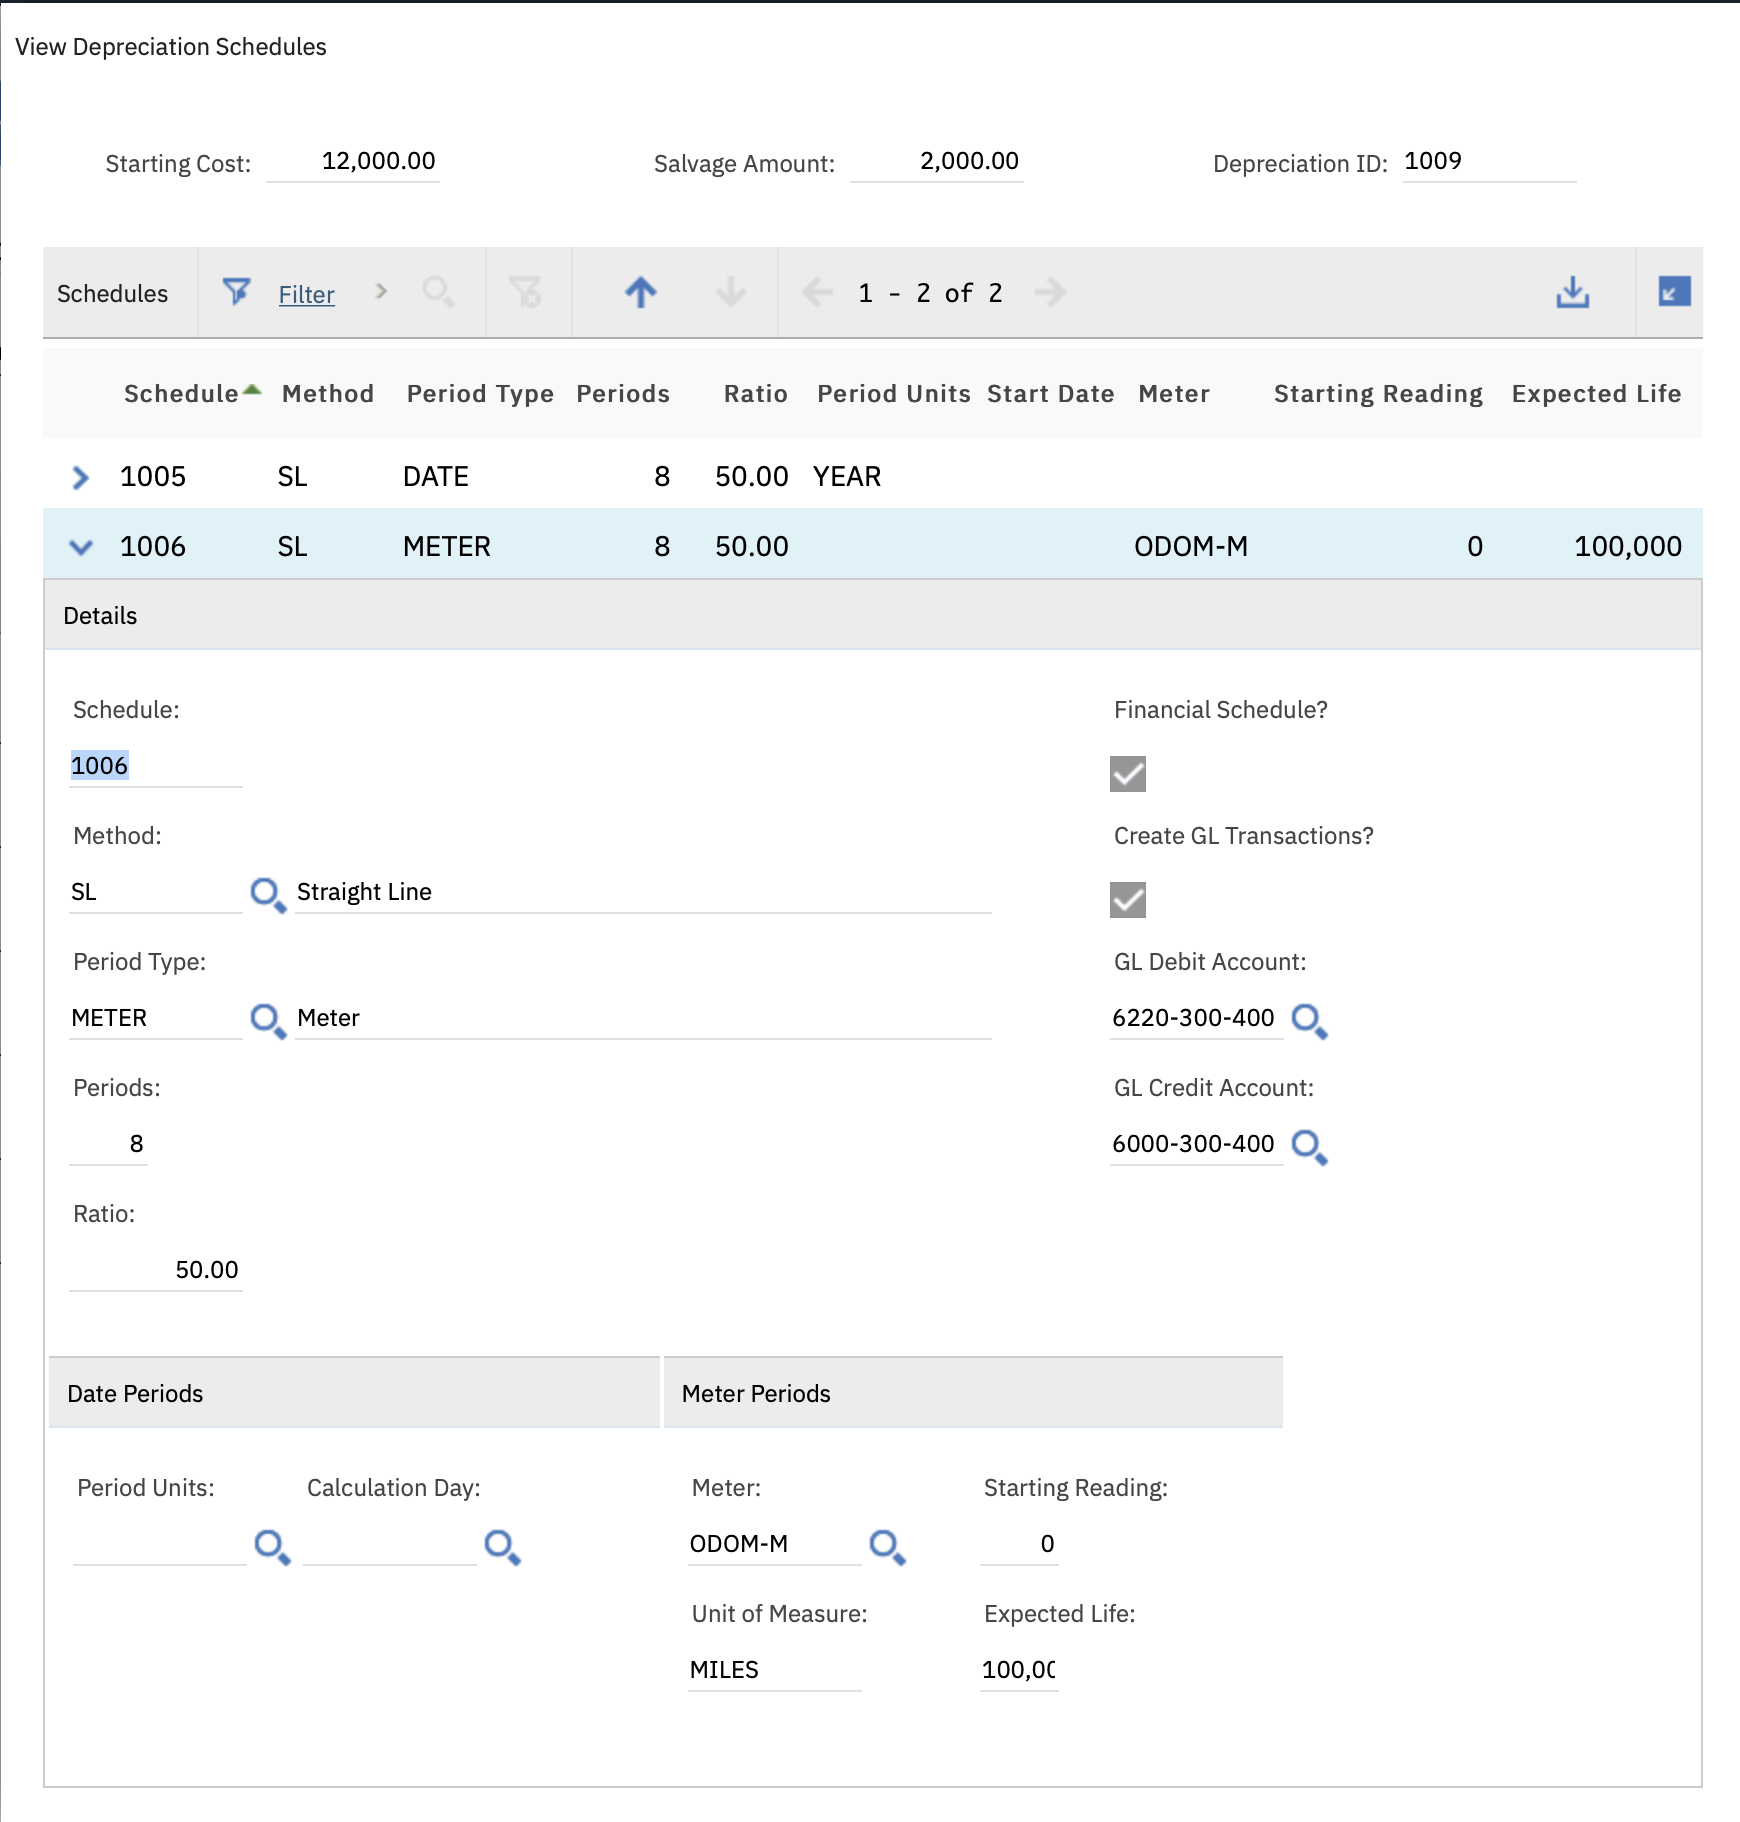
Task: Move selected schedule up with the up arrow
Action: [x=639, y=292]
